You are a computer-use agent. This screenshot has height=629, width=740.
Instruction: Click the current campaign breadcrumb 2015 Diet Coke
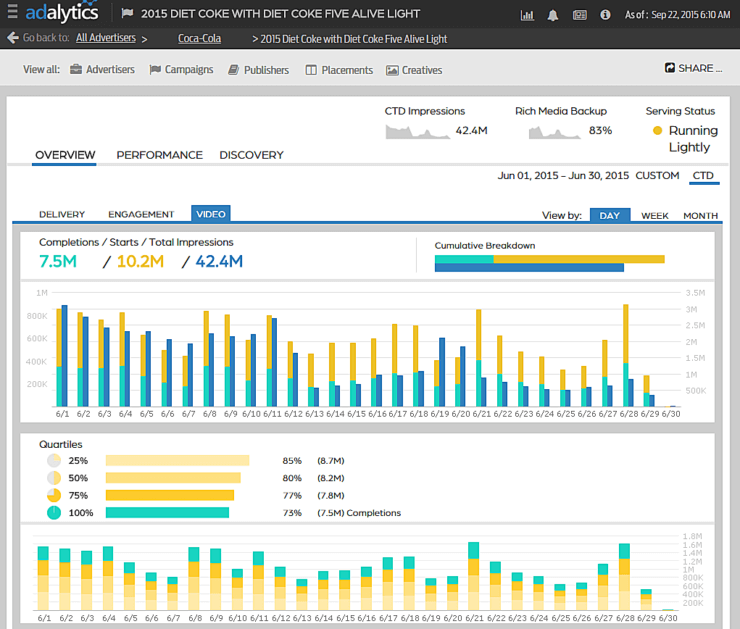point(353,39)
